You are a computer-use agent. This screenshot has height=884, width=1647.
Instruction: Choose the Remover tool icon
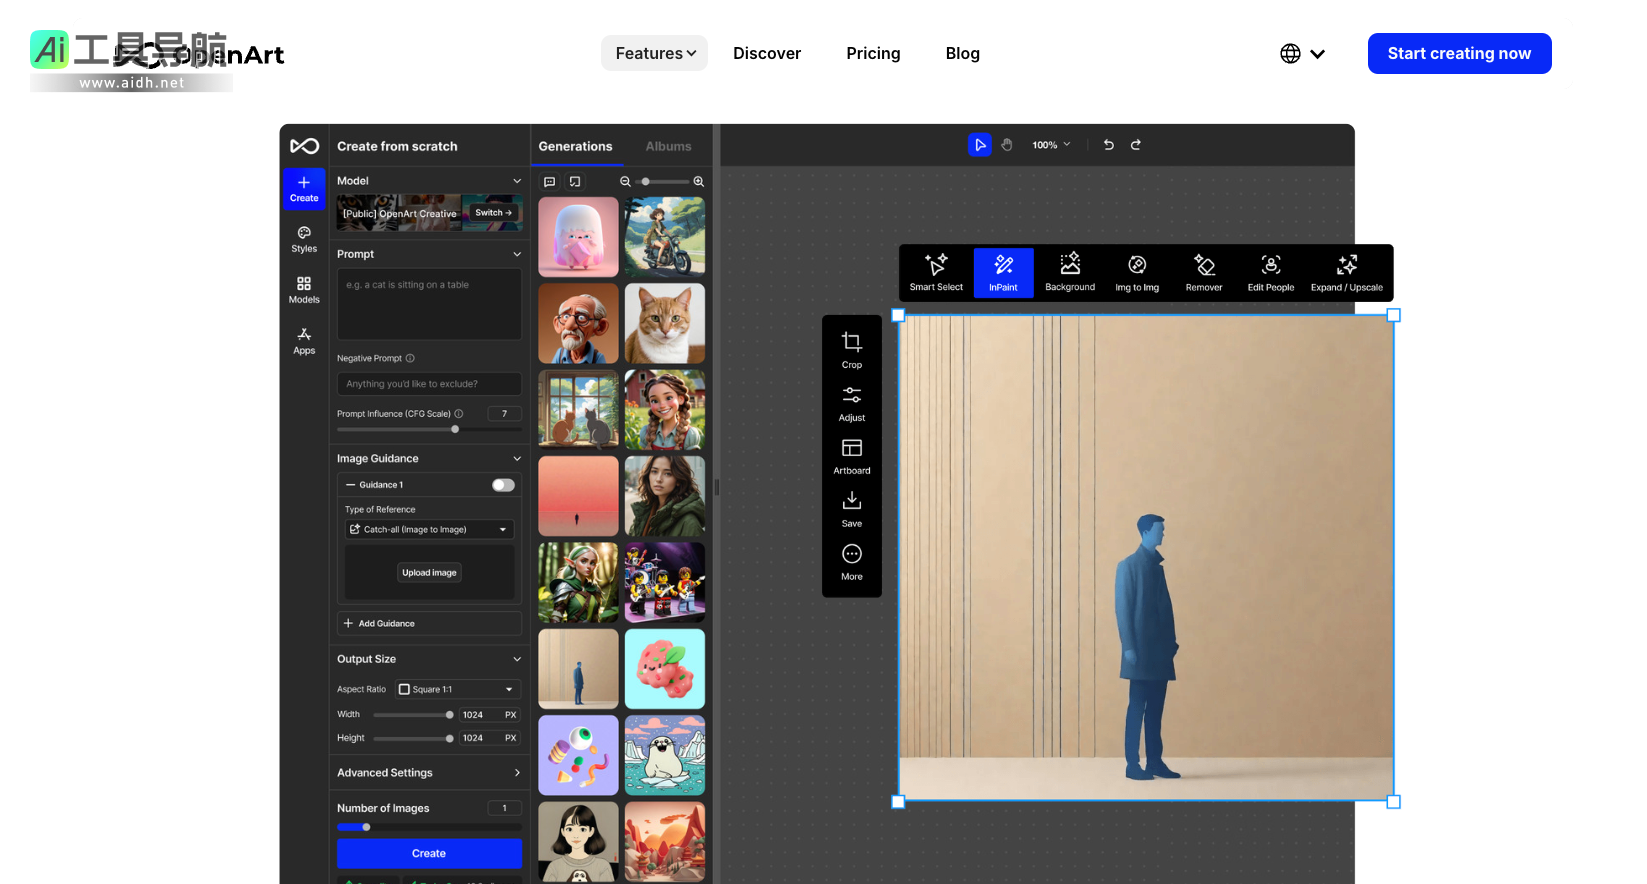pyautogui.click(x=1204, y=272)
